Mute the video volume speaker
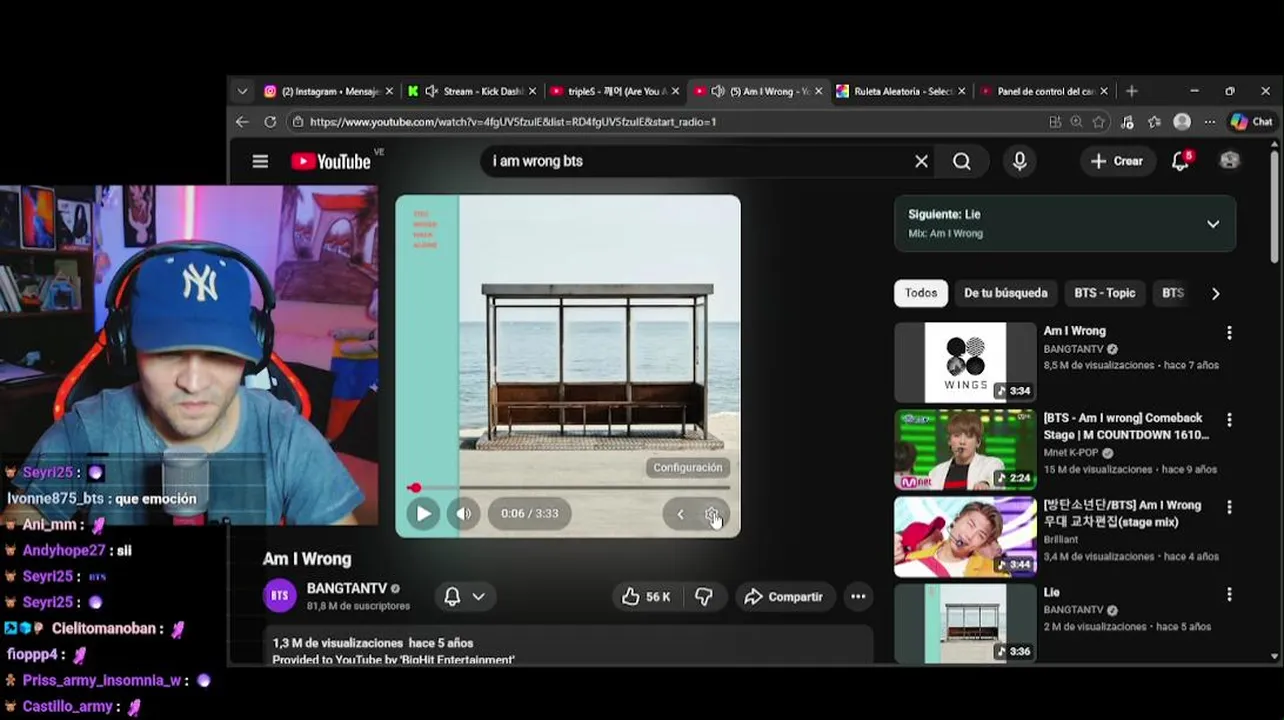1284x720 pixels. click(x=464, y=513)
